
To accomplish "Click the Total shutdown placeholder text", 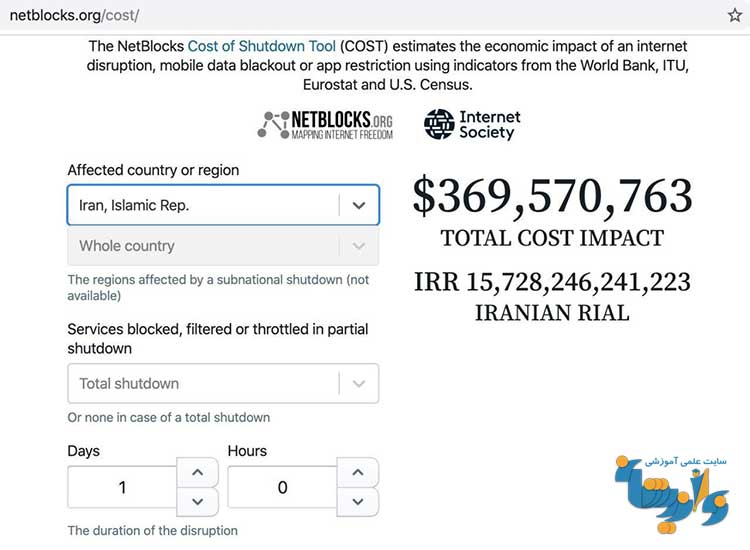I will click(129, 384).
